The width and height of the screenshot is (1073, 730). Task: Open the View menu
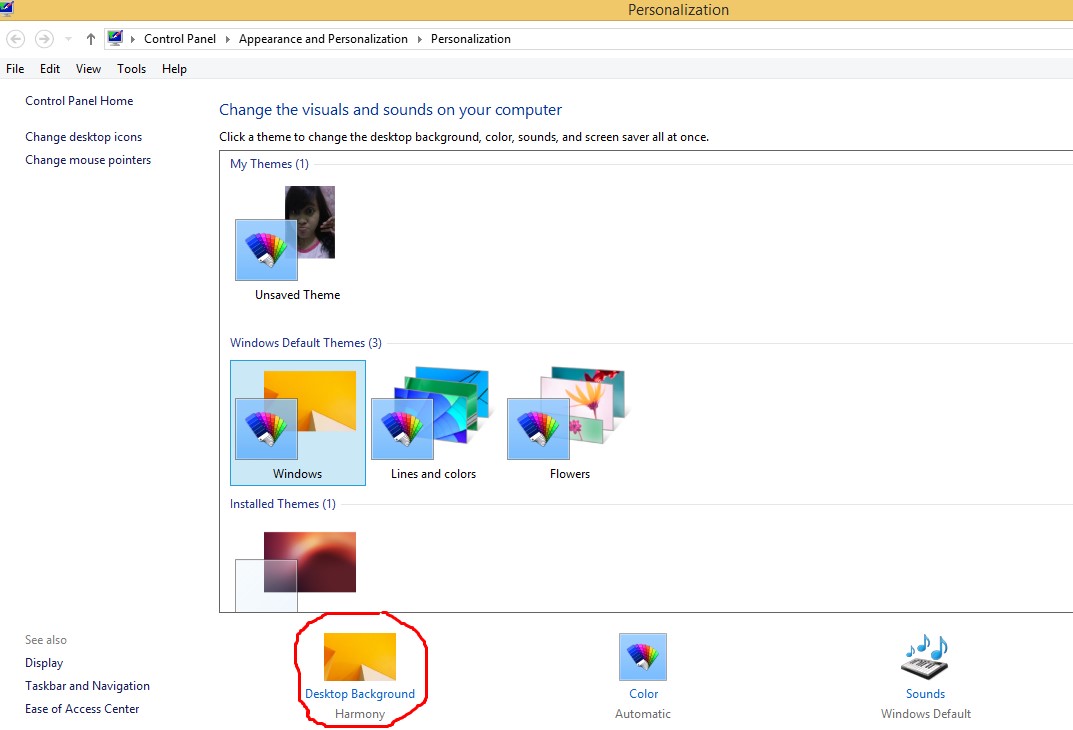[x=88, y=68]
